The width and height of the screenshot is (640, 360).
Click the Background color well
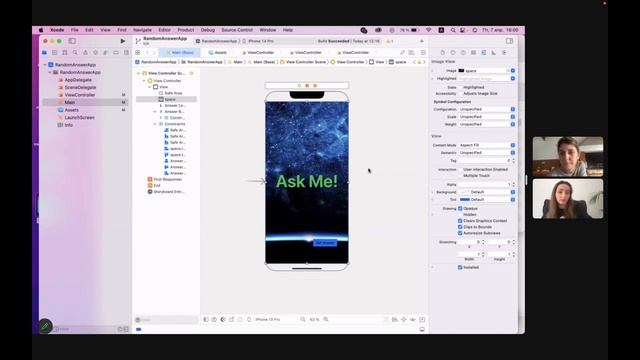click(464, 192)
